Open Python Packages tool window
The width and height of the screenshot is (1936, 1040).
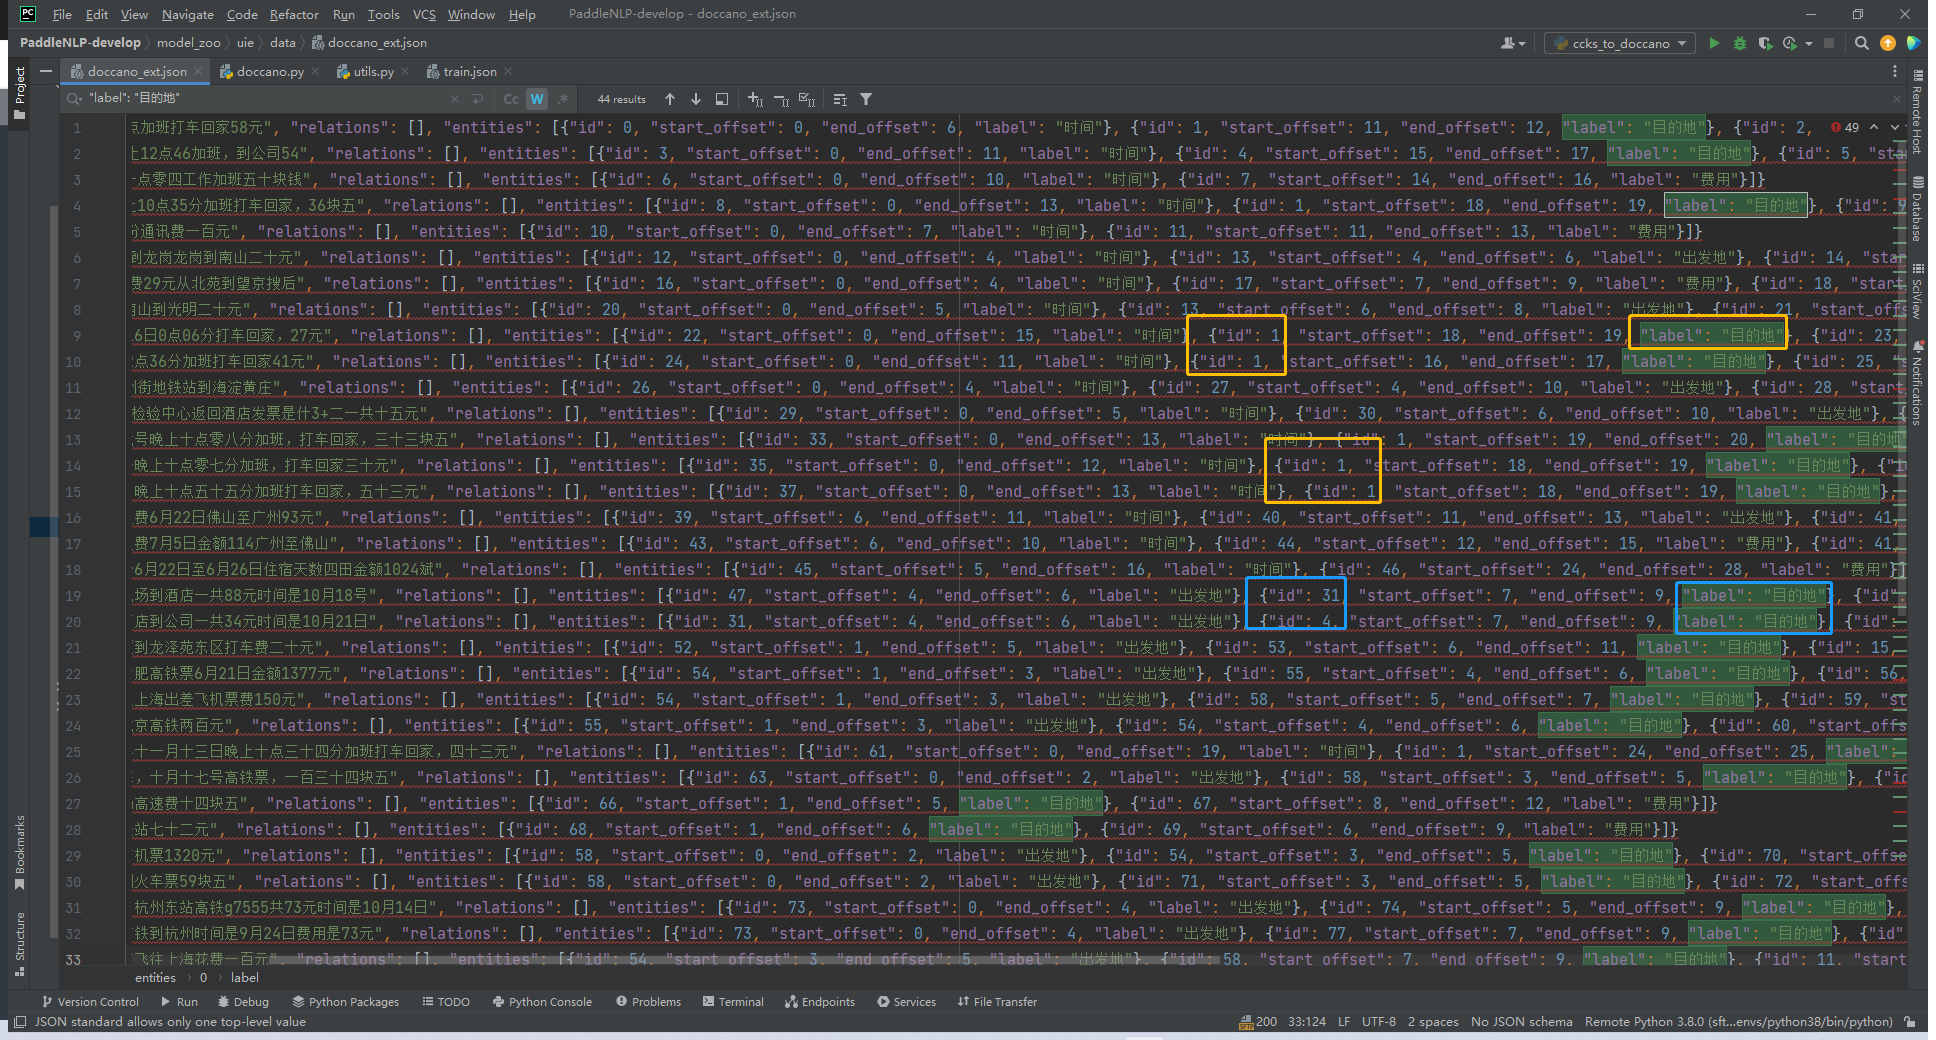(346, 1001)
